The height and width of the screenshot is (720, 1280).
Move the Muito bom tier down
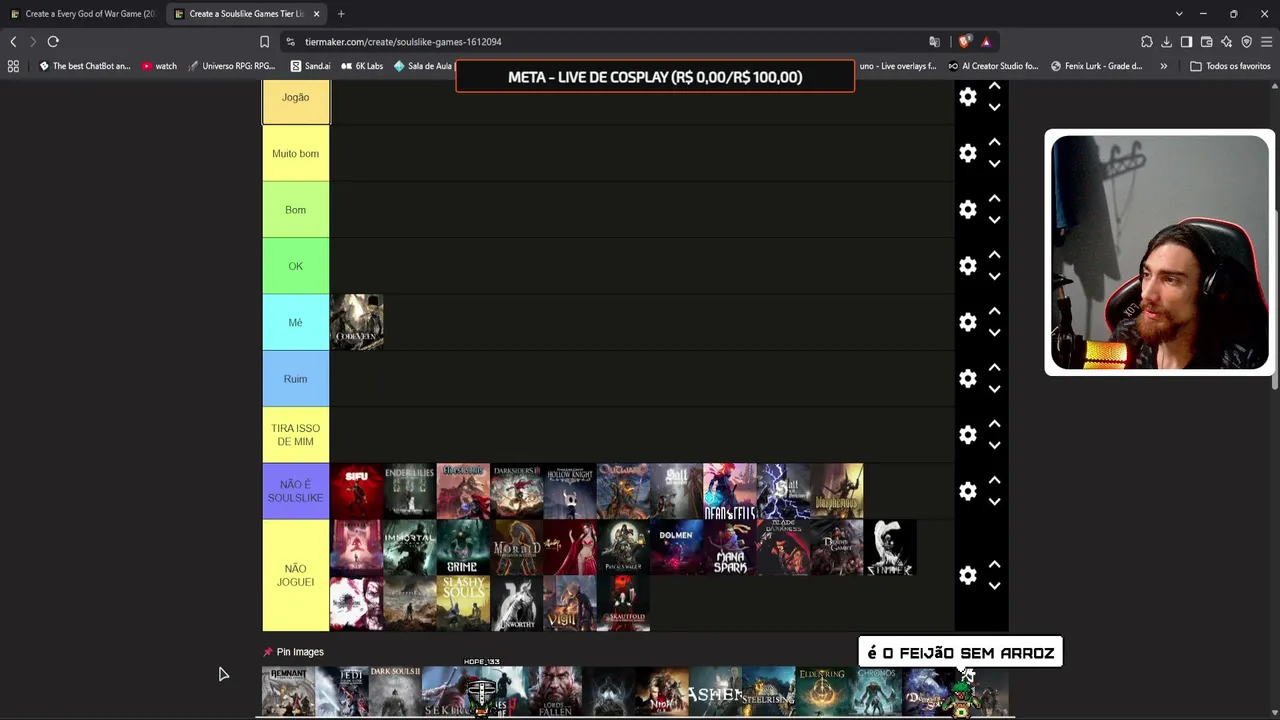pyautogui.click(x=994, y=164)
